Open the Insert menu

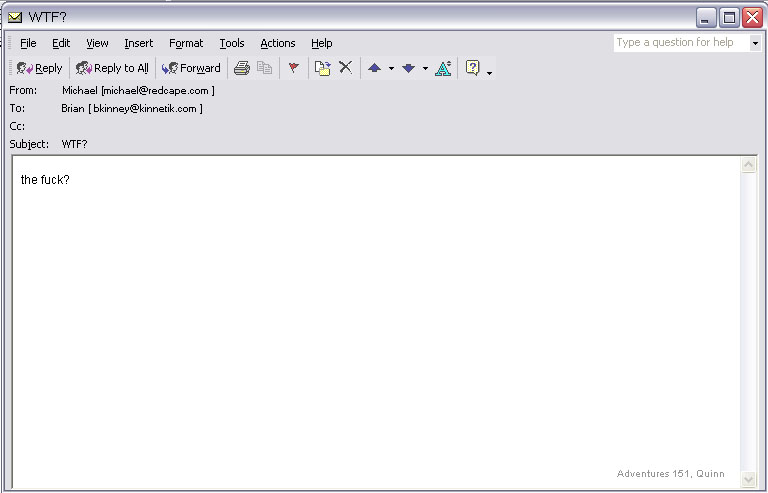[x=139, y=43]
